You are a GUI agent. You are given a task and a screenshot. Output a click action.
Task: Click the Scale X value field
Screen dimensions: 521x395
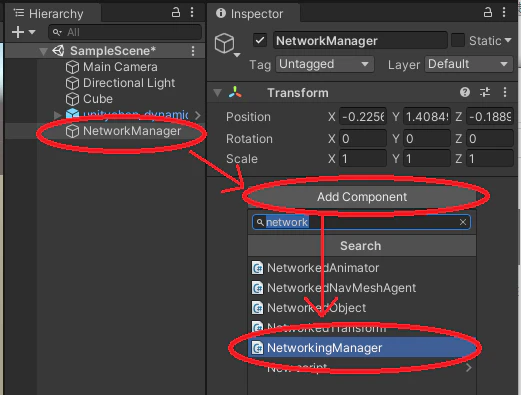click(x=363, y=159)
